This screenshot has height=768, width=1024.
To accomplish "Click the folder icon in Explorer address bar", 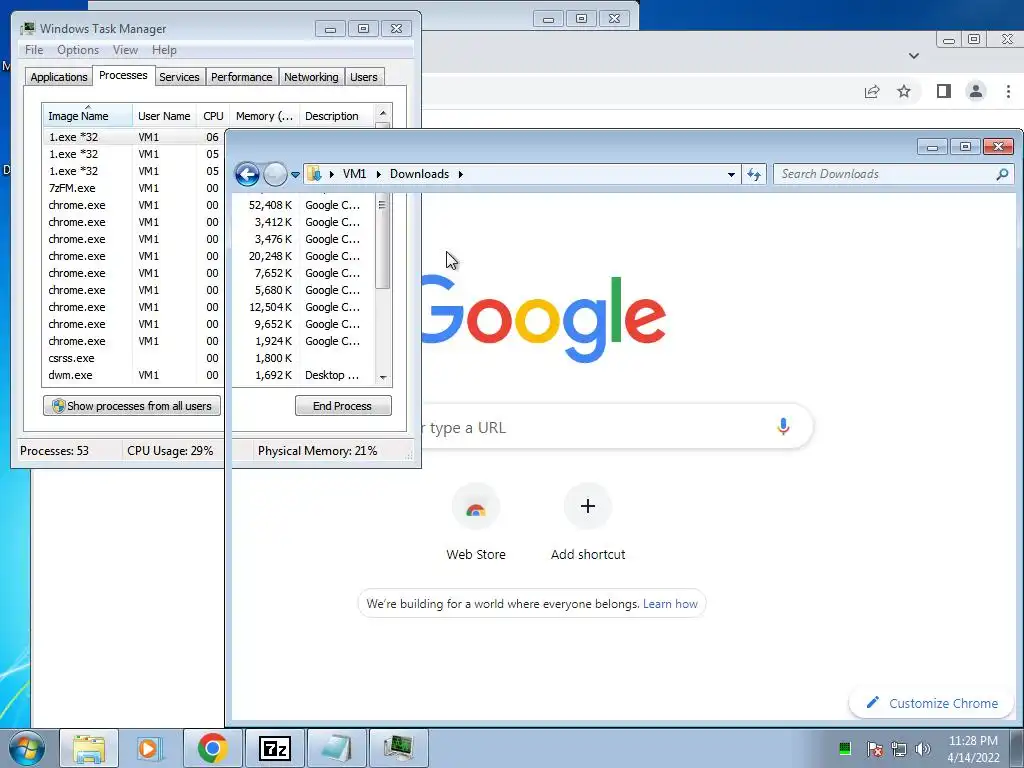I will coord(314,174).
